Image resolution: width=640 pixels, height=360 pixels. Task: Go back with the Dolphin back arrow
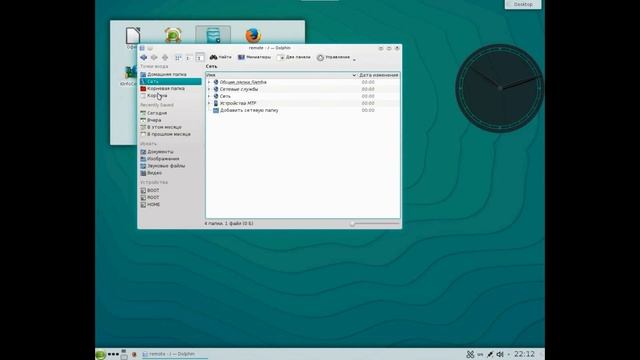tap(144, 58)
